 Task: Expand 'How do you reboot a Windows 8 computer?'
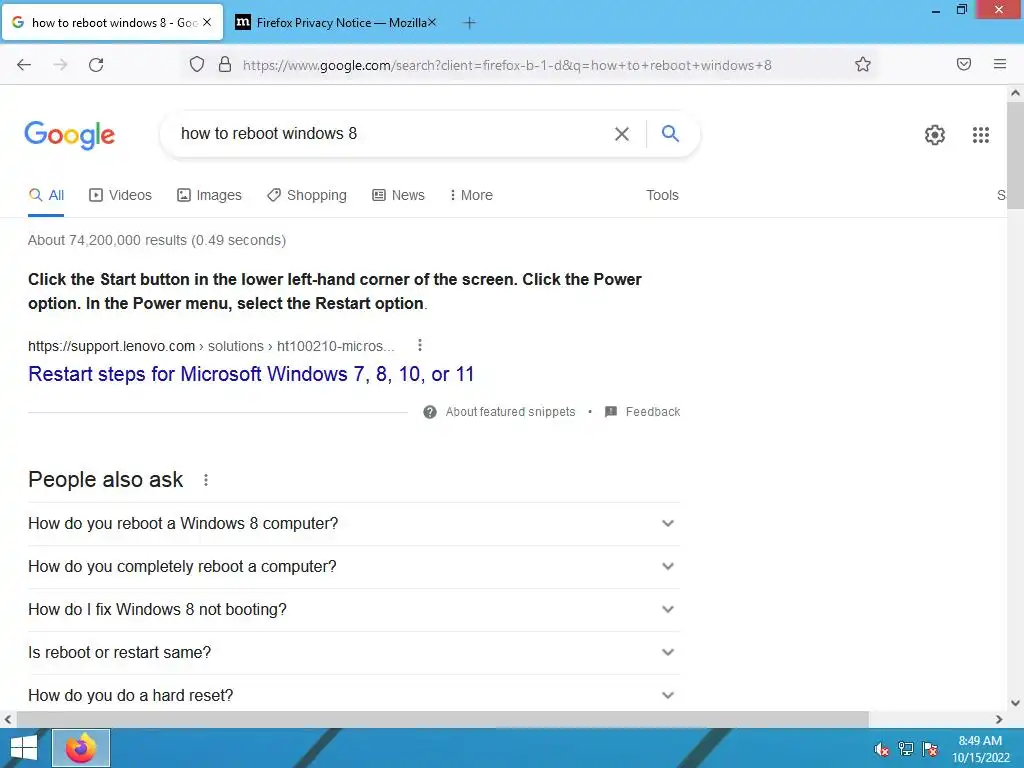coord(353,524)
